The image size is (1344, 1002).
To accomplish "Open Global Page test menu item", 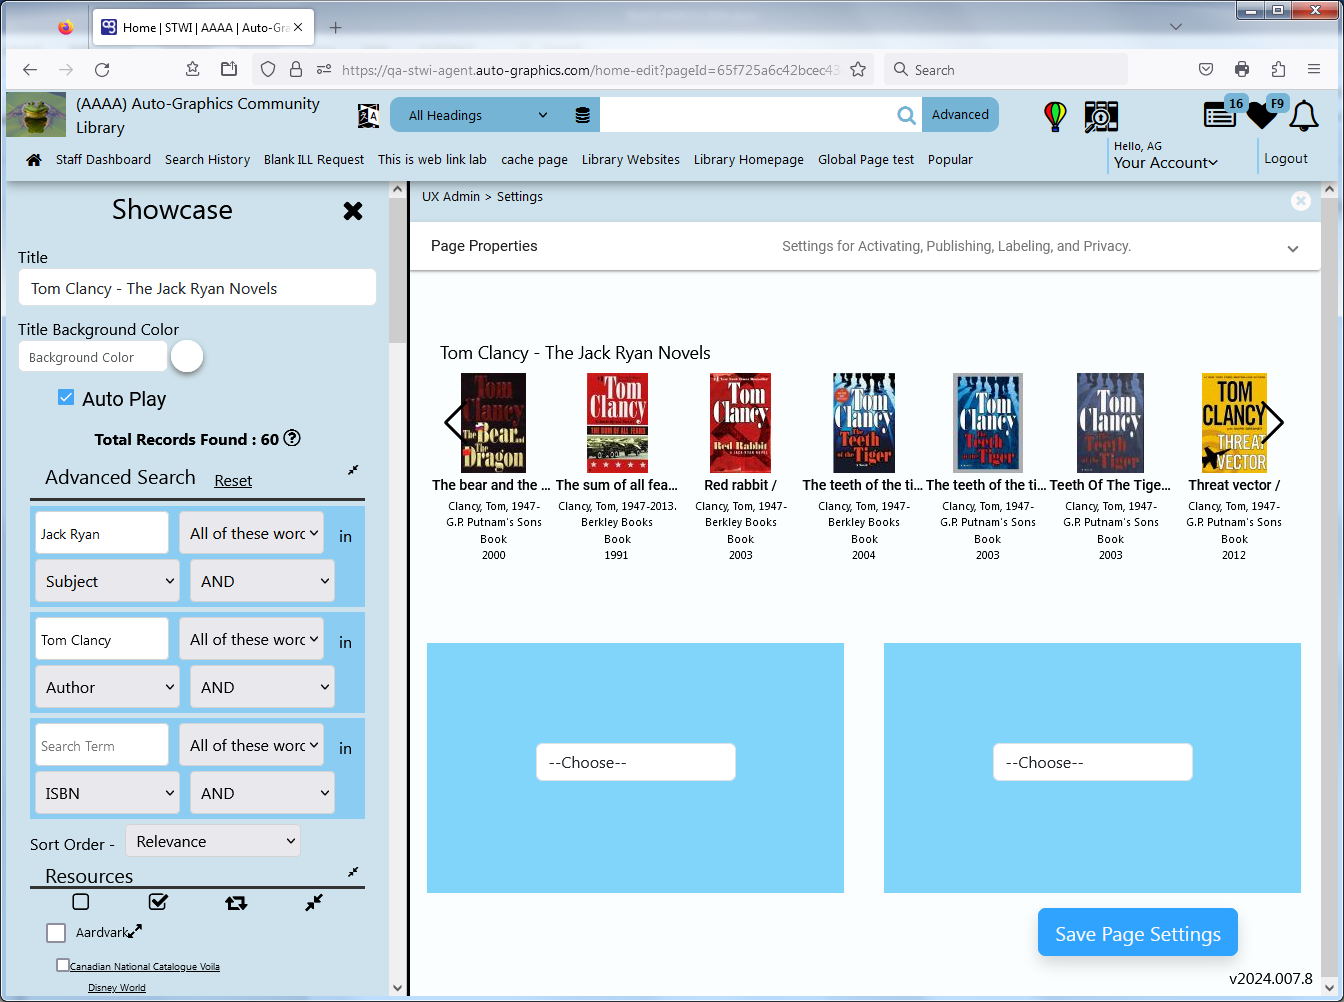I will click(x=866, y=160).
